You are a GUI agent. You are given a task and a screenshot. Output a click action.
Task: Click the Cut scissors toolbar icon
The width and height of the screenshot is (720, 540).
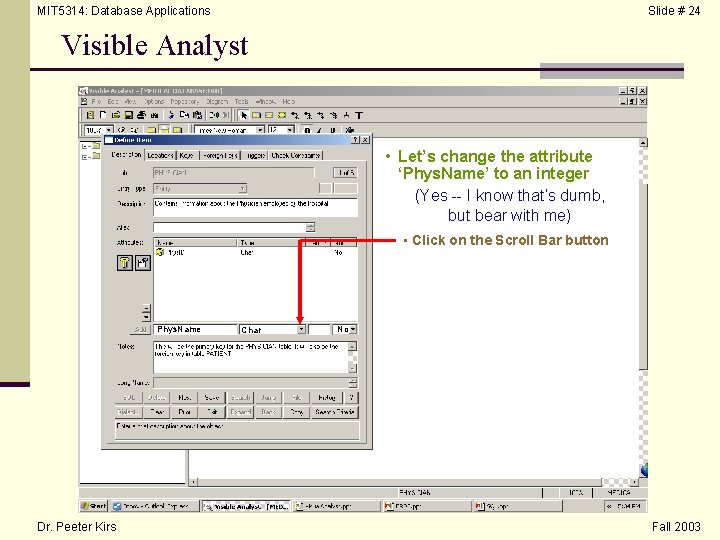tap(171, 115)
